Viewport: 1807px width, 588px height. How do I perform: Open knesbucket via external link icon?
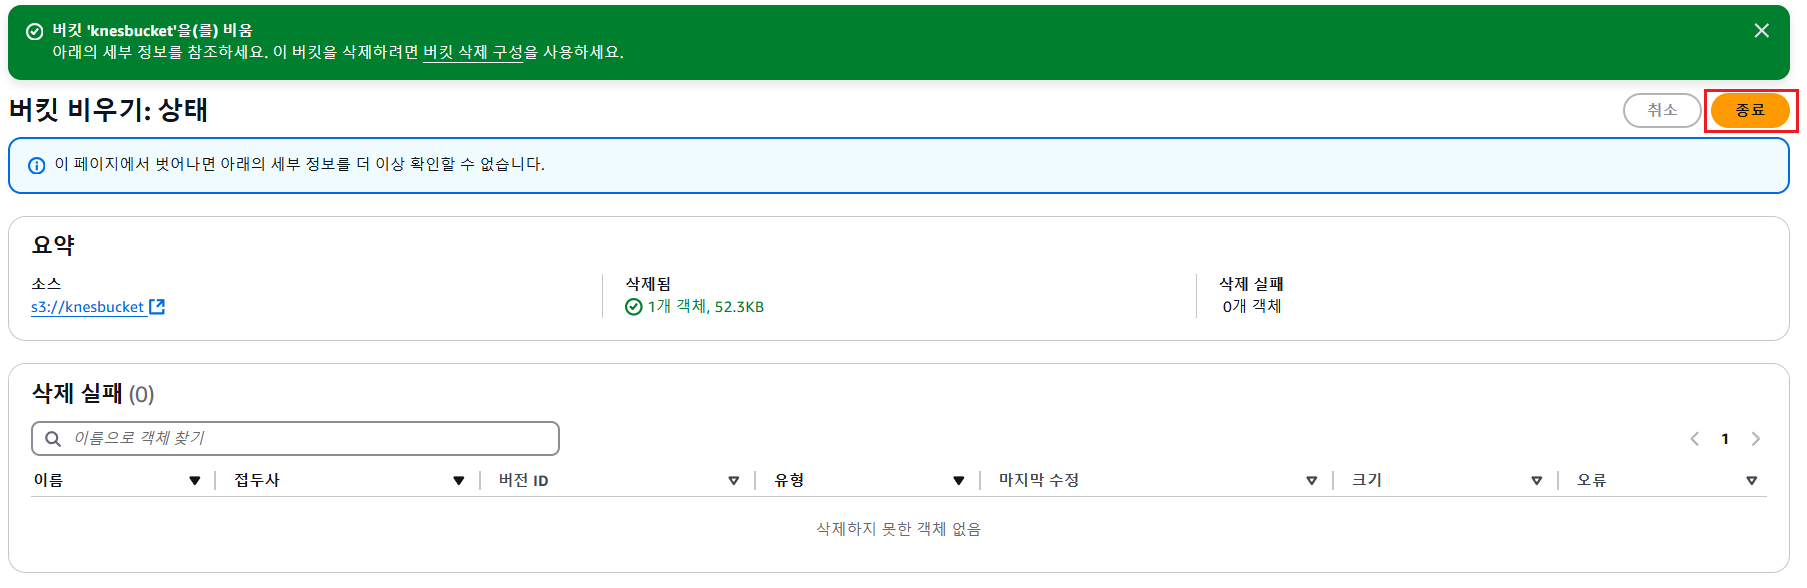tap(157, 307)
